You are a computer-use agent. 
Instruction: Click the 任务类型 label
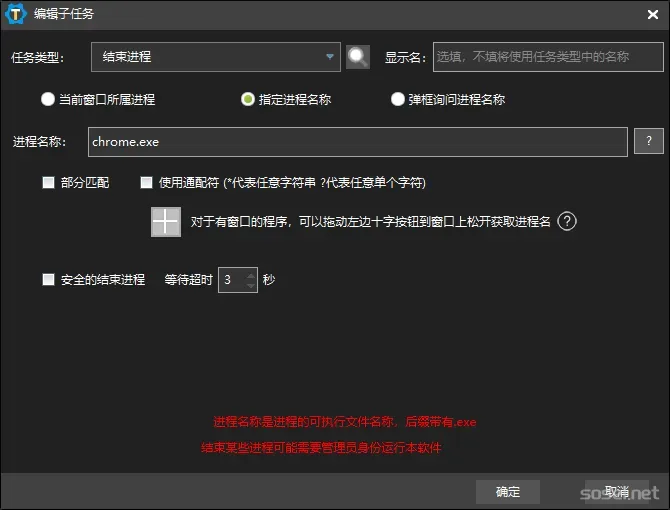coord(38,57)
